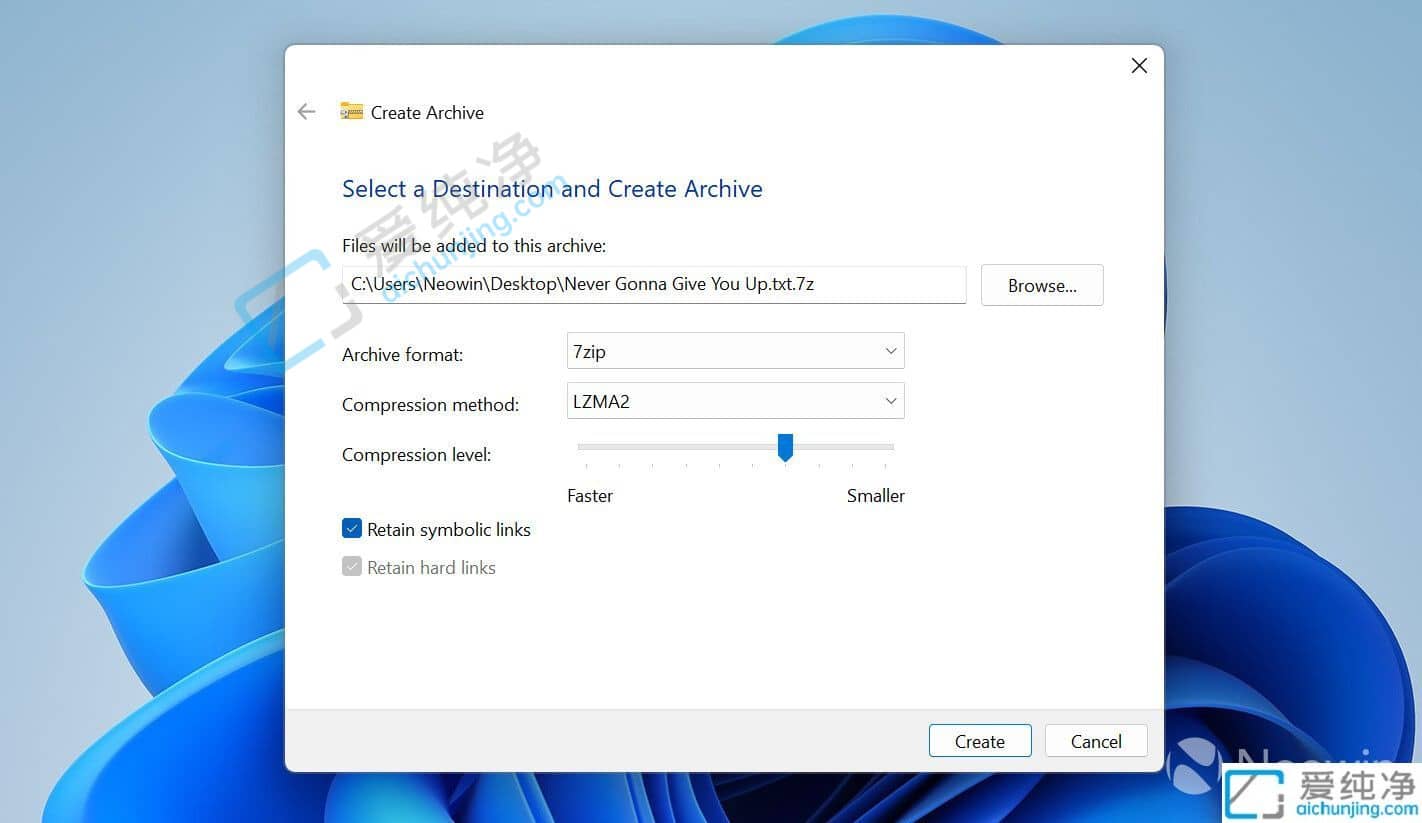Click the Retain symbolic links label text

point(448,530)
